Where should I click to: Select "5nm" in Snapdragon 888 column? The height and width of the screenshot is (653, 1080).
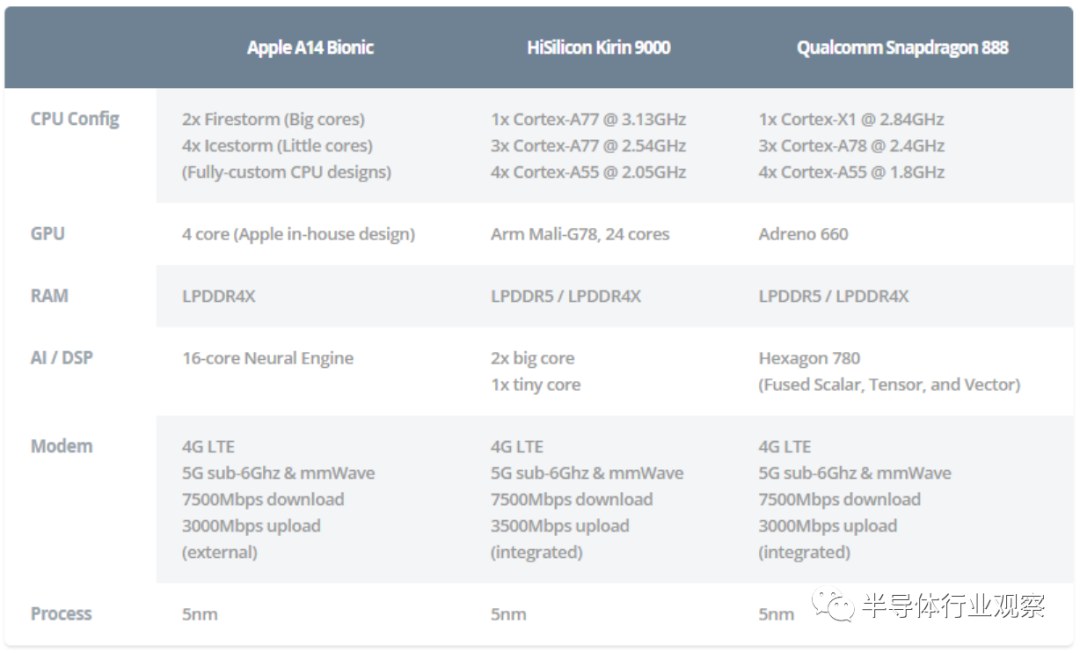click(x=776, y=614)
